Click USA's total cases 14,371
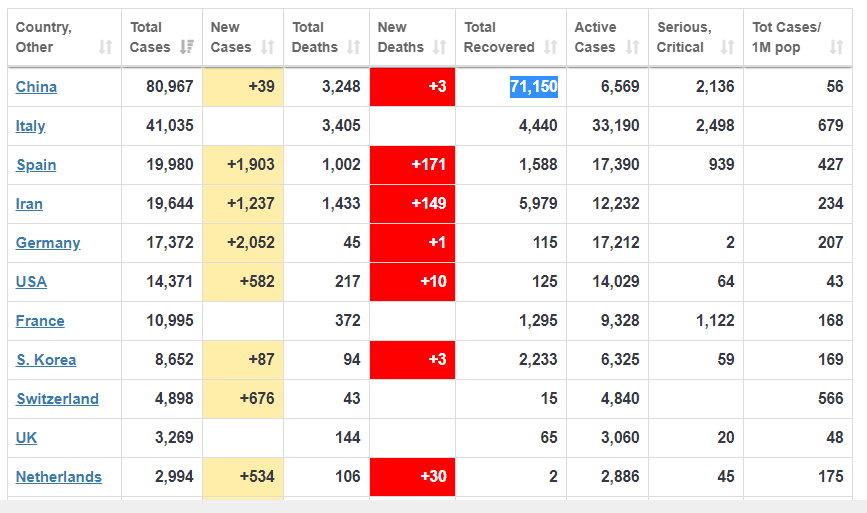This screenshot has height=513, width=867. 170,281
